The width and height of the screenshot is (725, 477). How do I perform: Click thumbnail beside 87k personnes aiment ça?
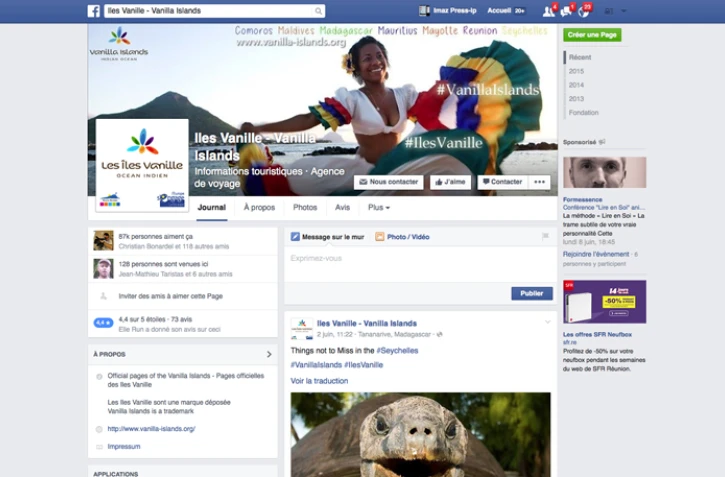coord(103,241)
